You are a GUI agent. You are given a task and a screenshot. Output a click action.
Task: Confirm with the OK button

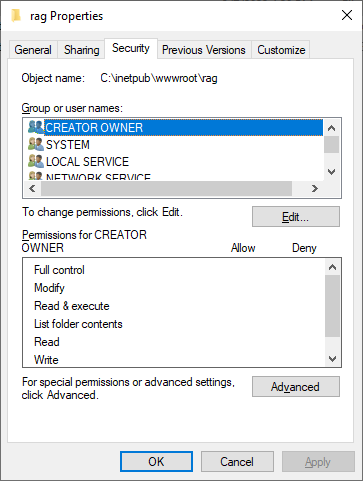tap(156, 462)
